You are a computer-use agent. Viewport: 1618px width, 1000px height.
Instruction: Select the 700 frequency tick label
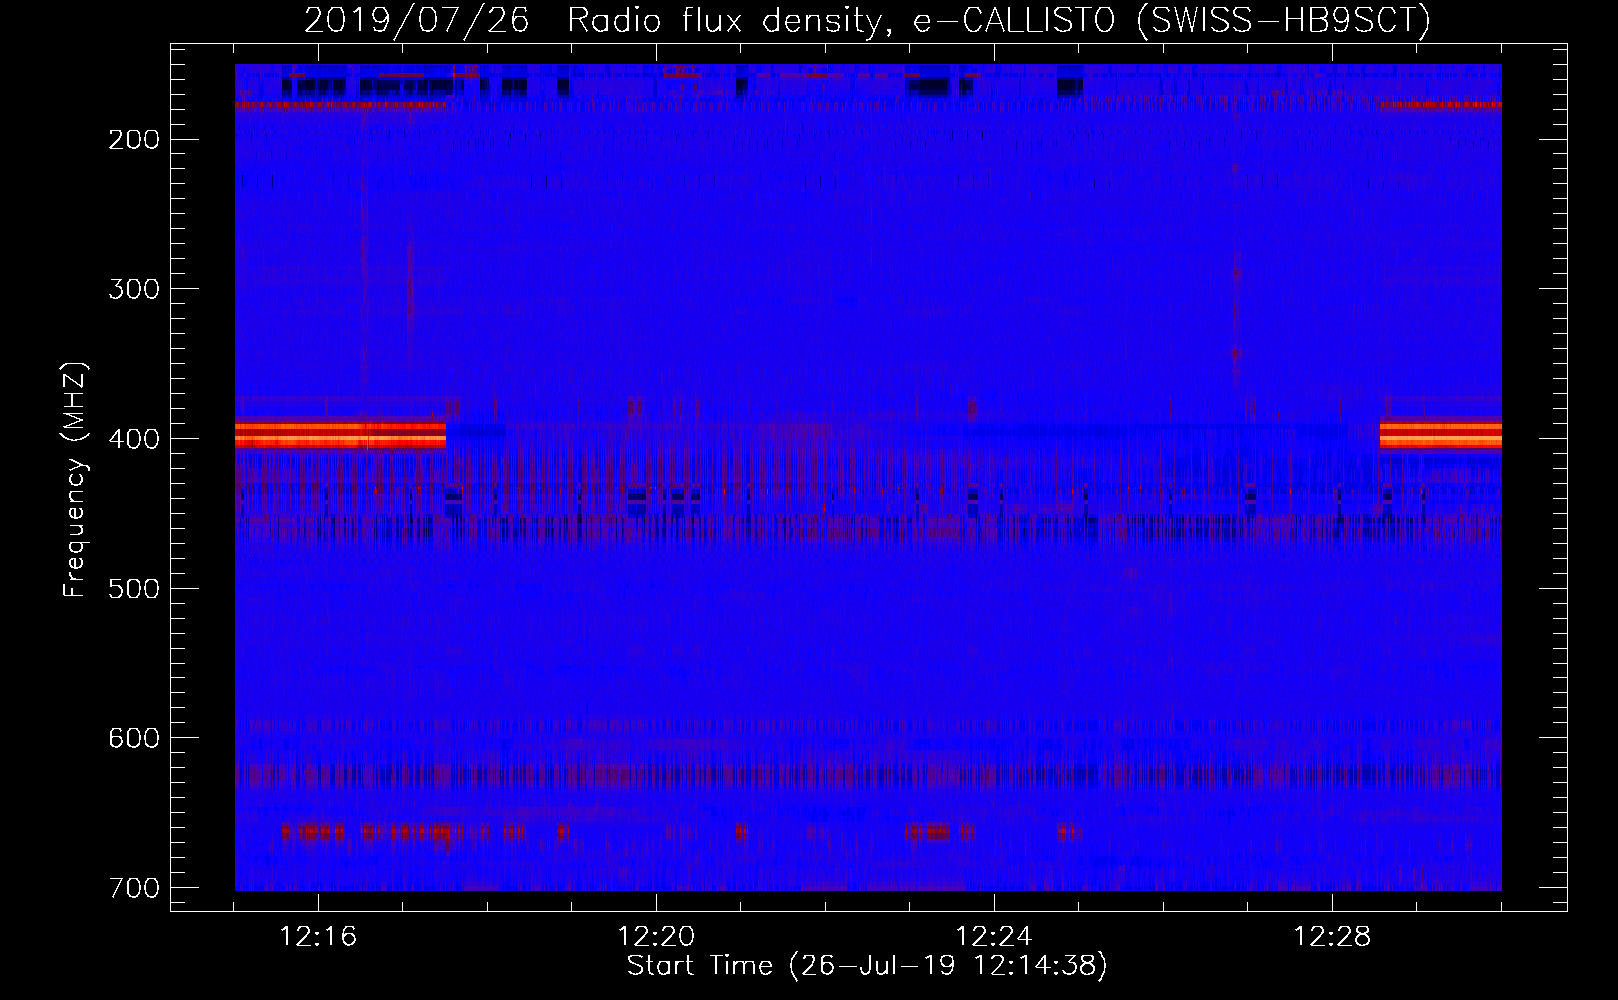coord(132,887)
